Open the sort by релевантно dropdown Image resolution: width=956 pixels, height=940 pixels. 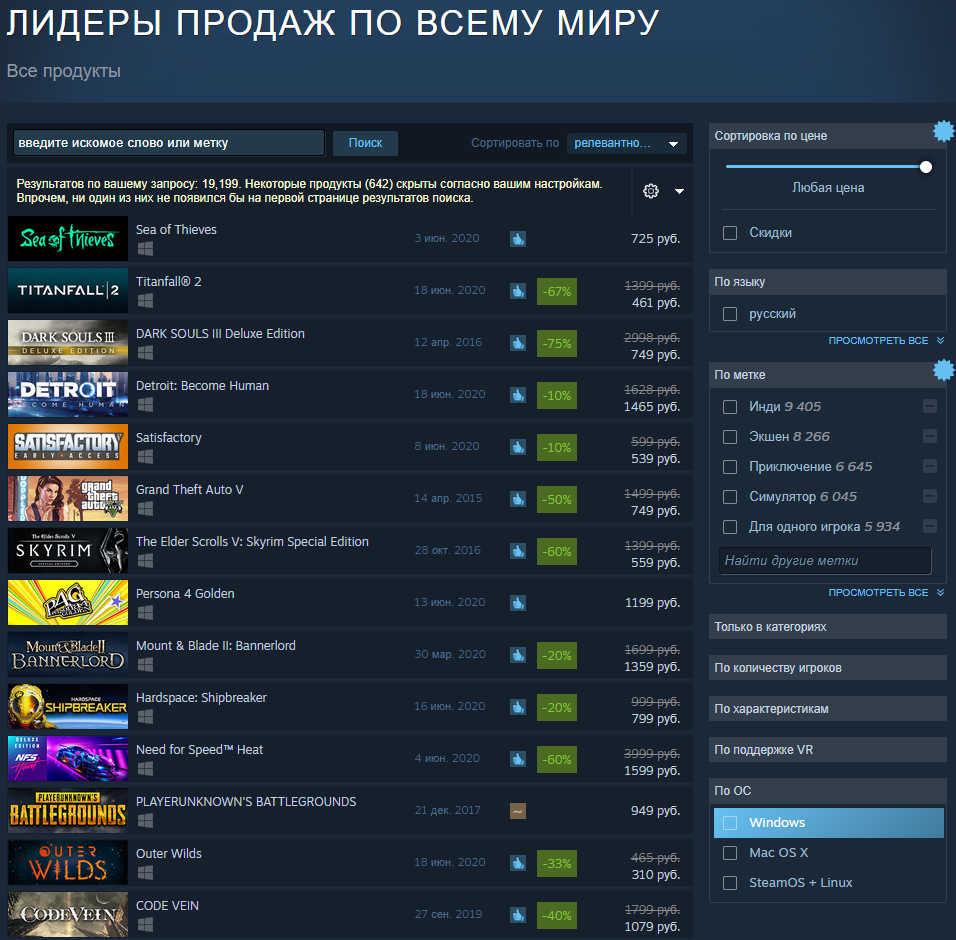pyautogui.click(x=626, y=143)
